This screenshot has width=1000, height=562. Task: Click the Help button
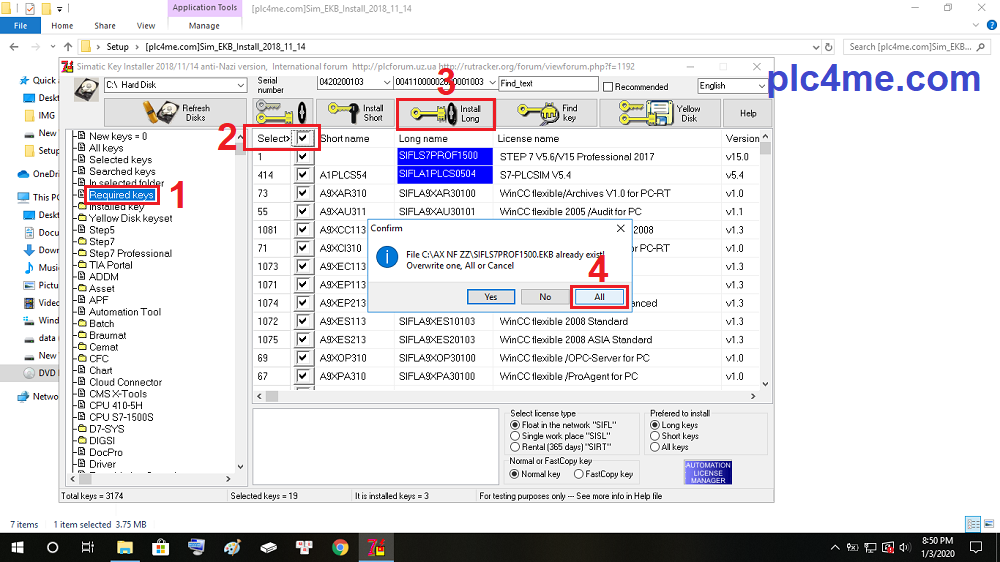(747, 113)
